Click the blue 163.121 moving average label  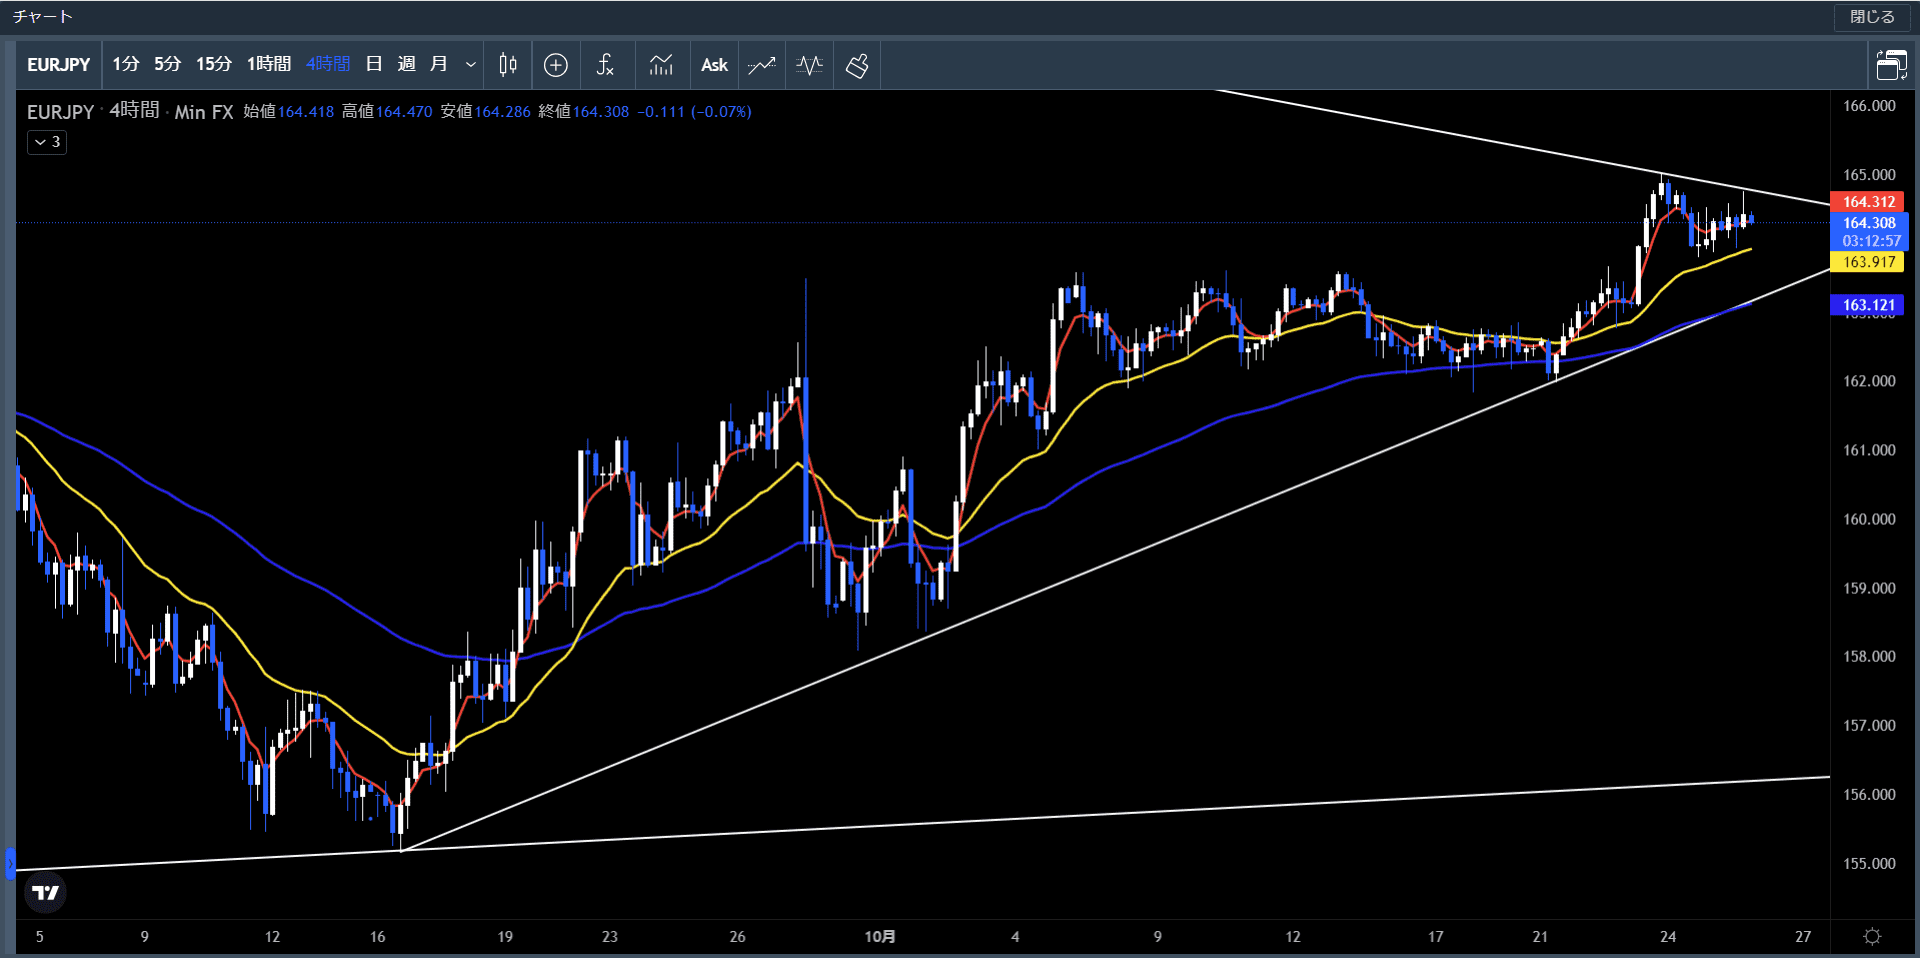point(1868,305)
